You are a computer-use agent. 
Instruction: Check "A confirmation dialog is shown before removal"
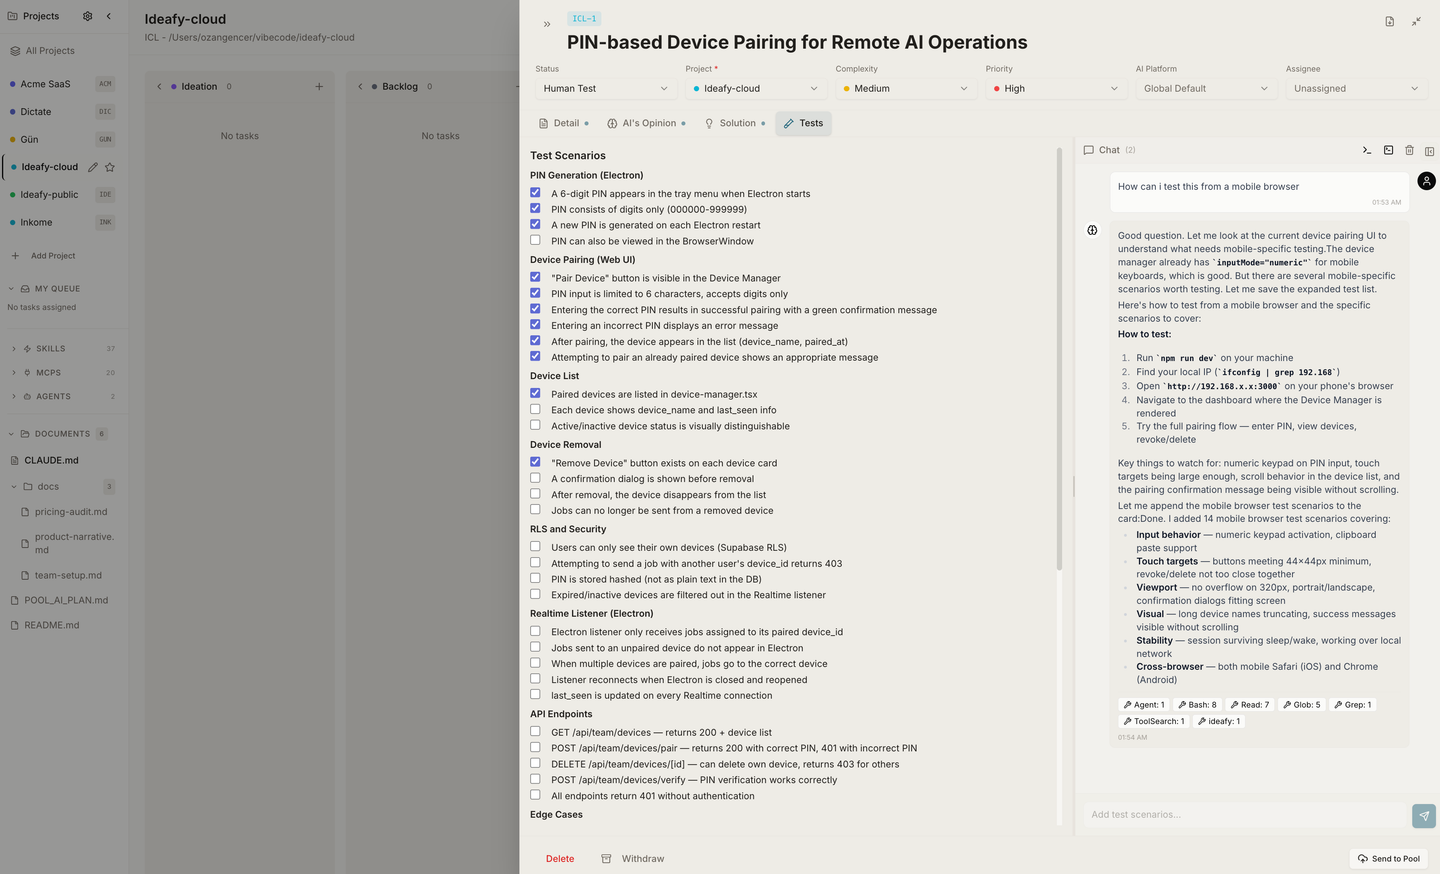[535, 478]
